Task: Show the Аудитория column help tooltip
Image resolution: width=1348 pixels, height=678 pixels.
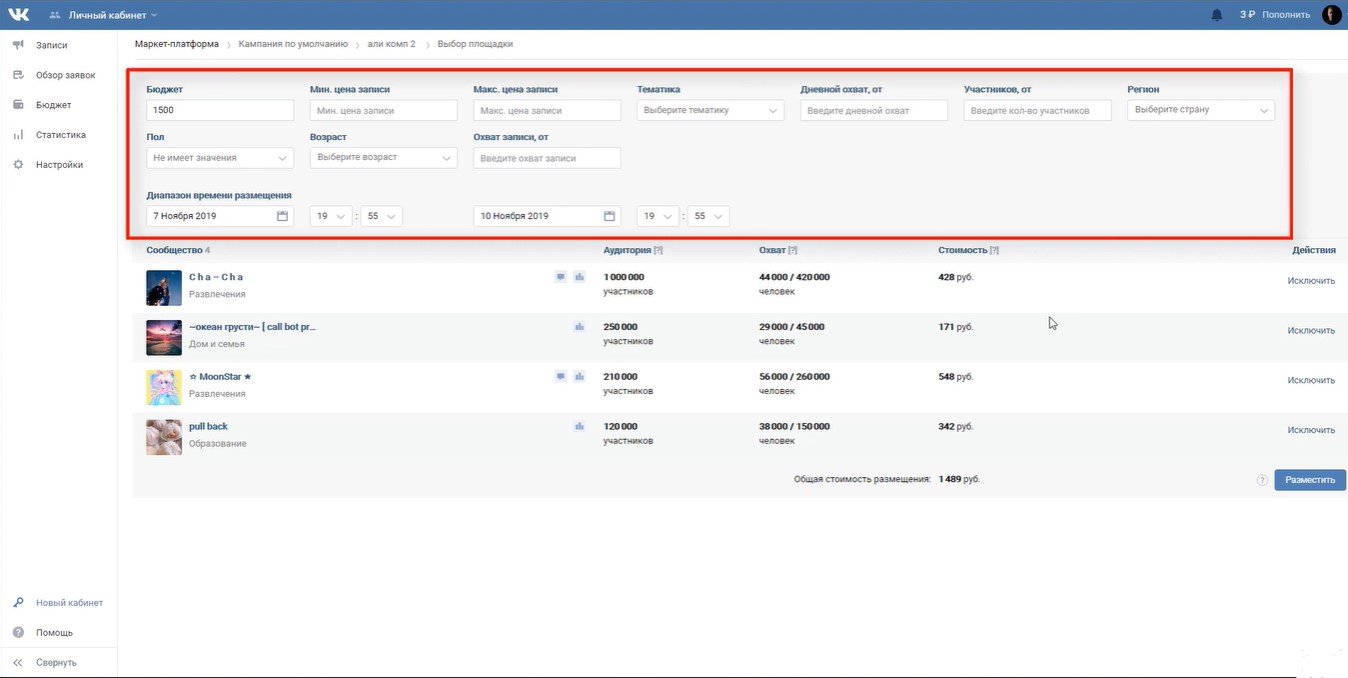Action: point(658,251)
